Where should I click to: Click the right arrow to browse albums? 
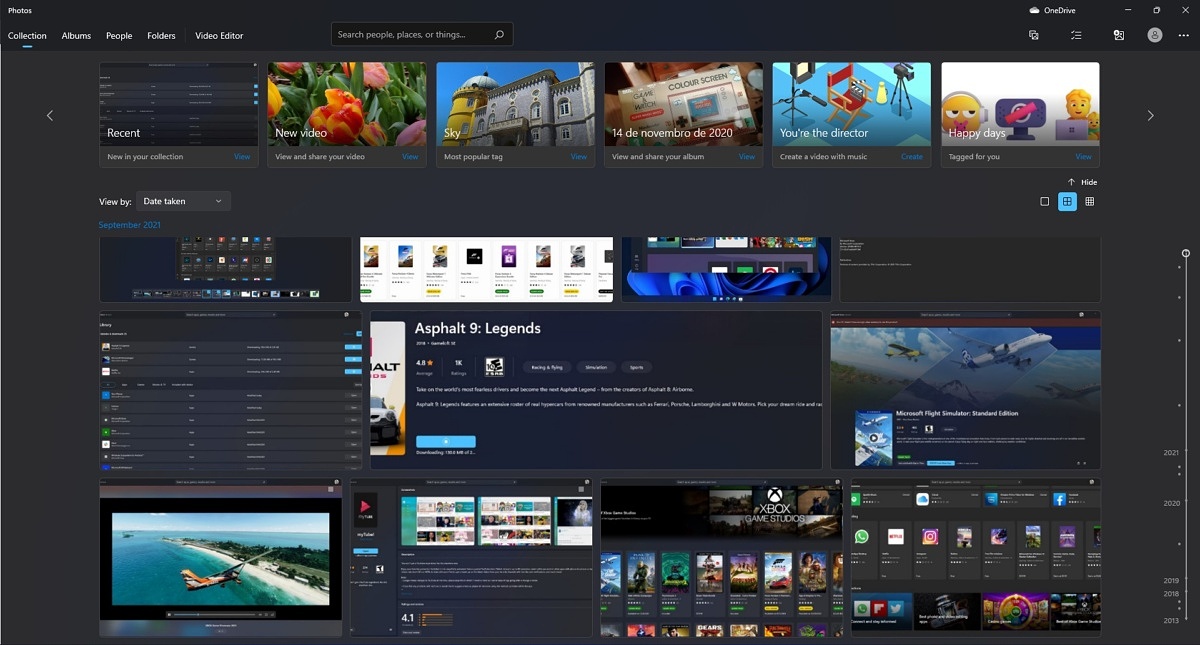tap(1150, 115)
